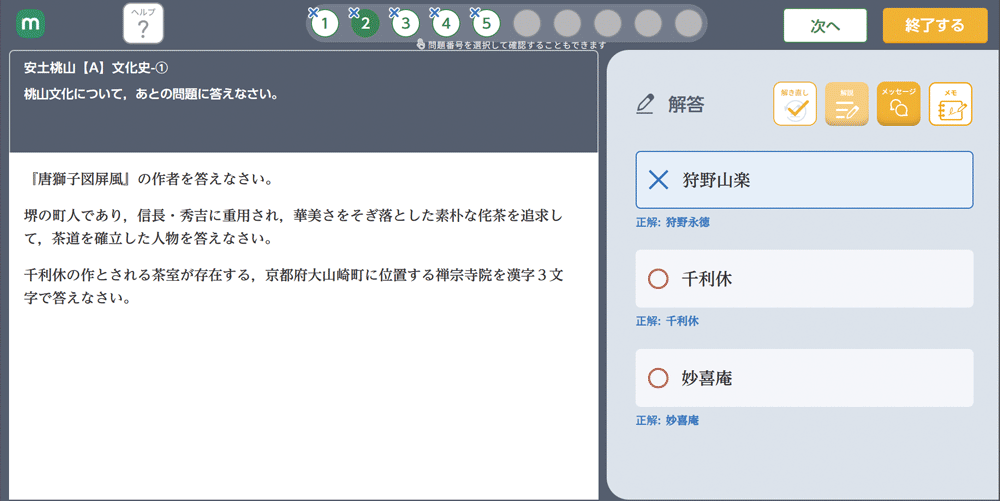Click the 次へ button
Viewport: 1000px width, 501px height.
tap(825, 25)
